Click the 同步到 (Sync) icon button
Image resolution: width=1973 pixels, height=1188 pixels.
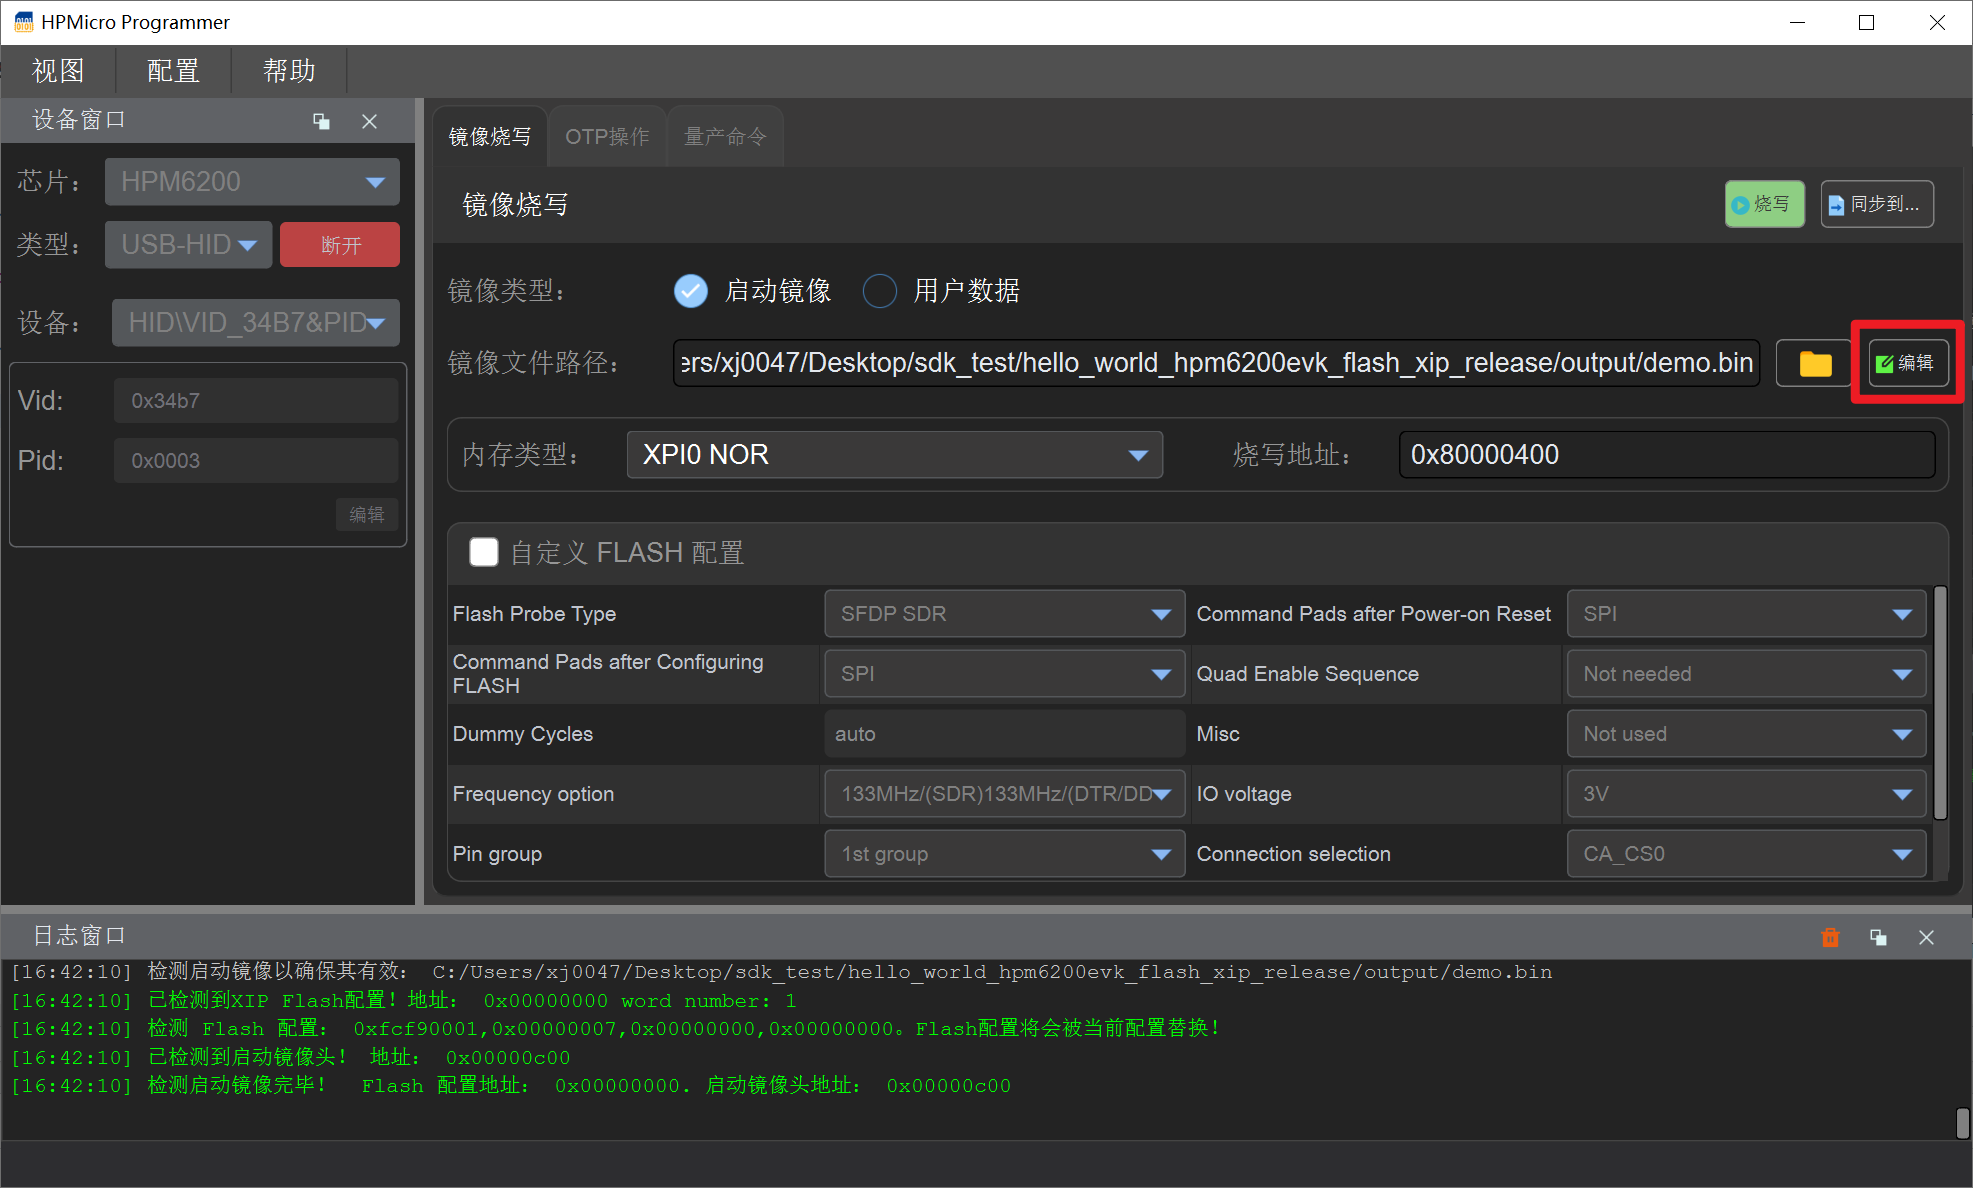point(1881,202)
